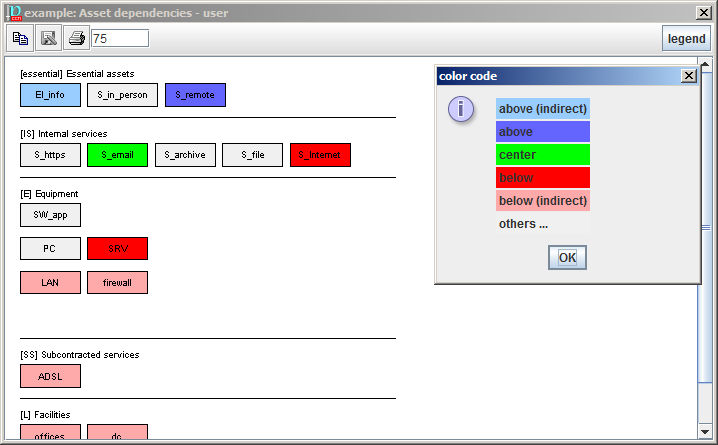Open the legend button
This screenshot has height=445, width=718.
[x=686, y=39]
